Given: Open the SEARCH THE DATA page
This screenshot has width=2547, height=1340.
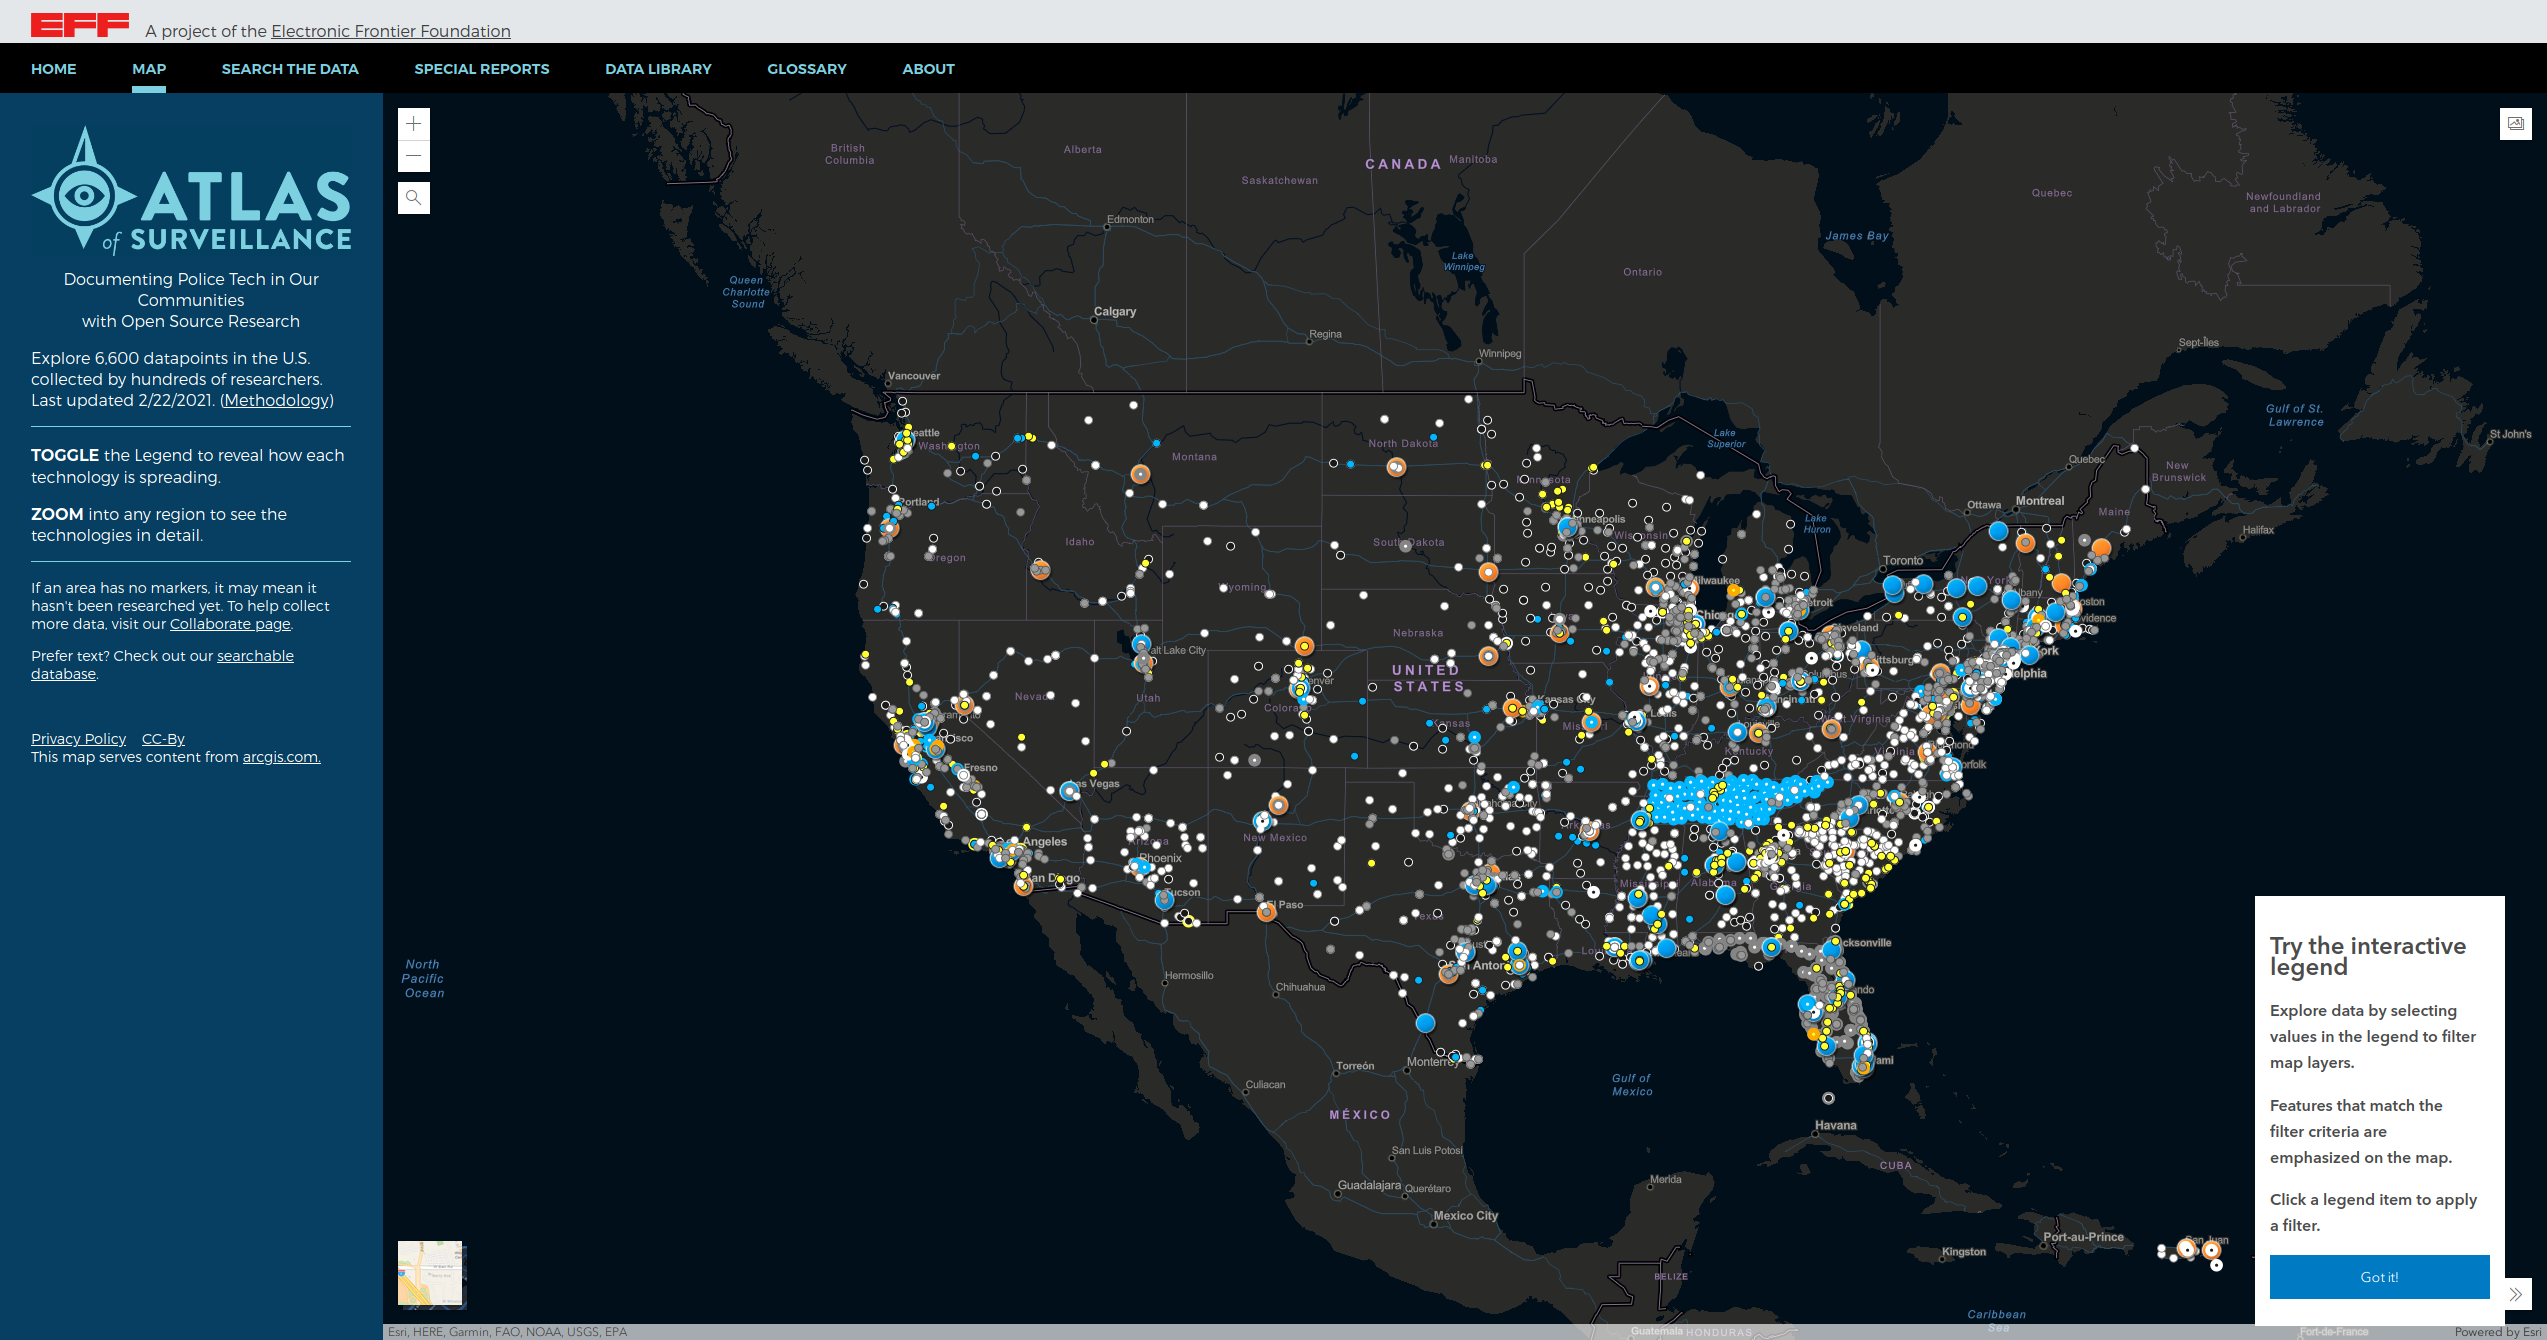Looking at the screenshot, I should (x=289, y=68).
